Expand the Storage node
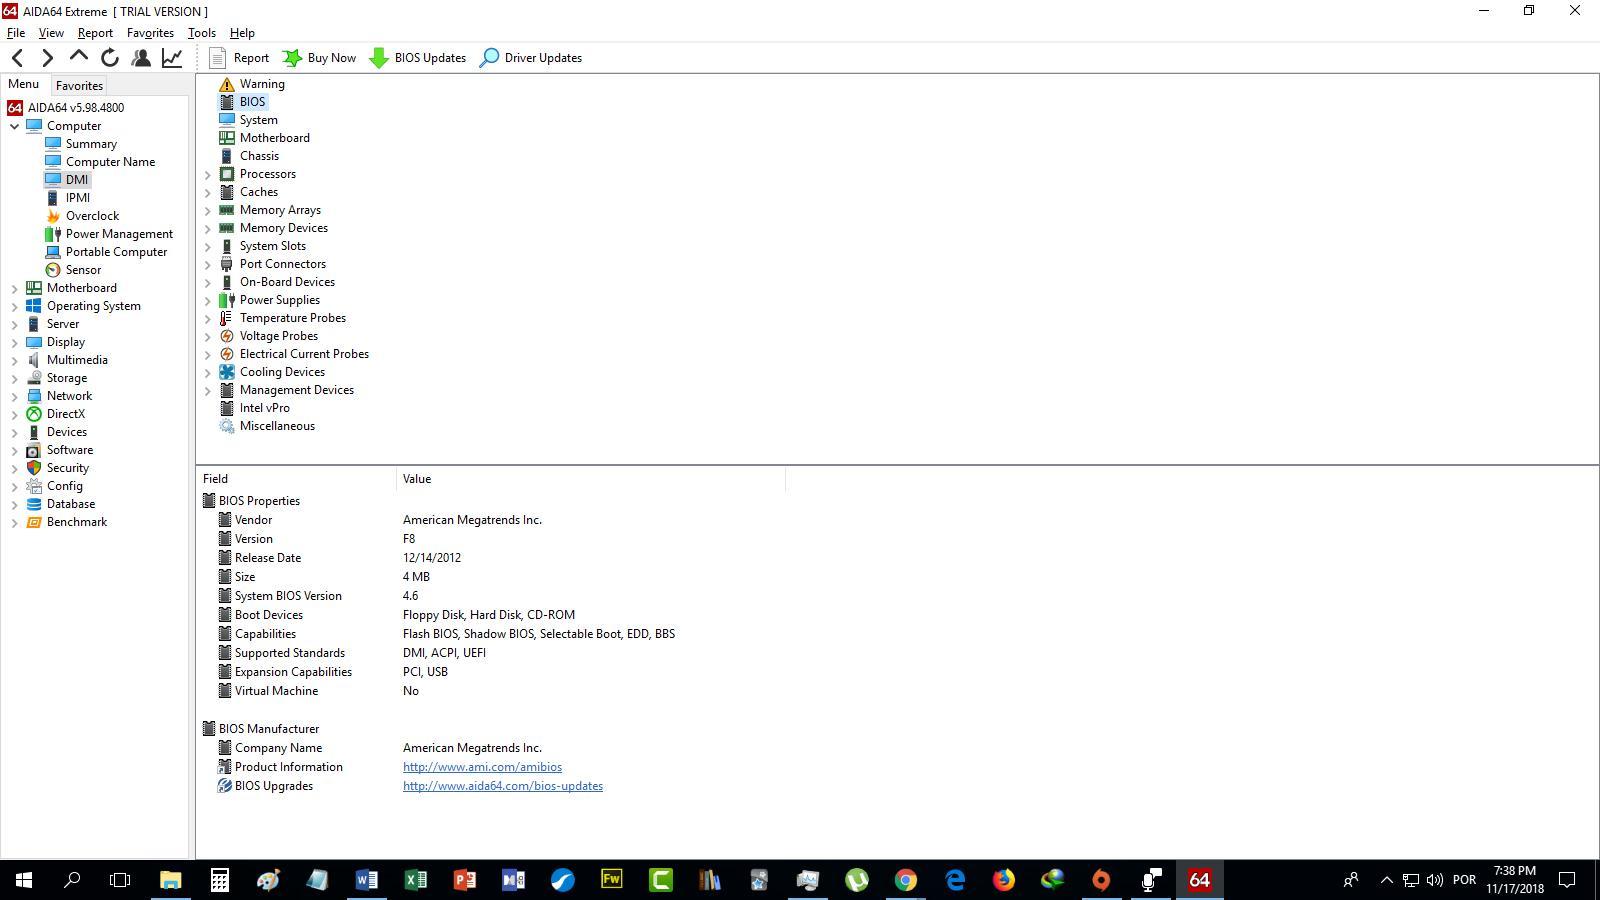Screen dimensions: 1600x900 [14, 378]
